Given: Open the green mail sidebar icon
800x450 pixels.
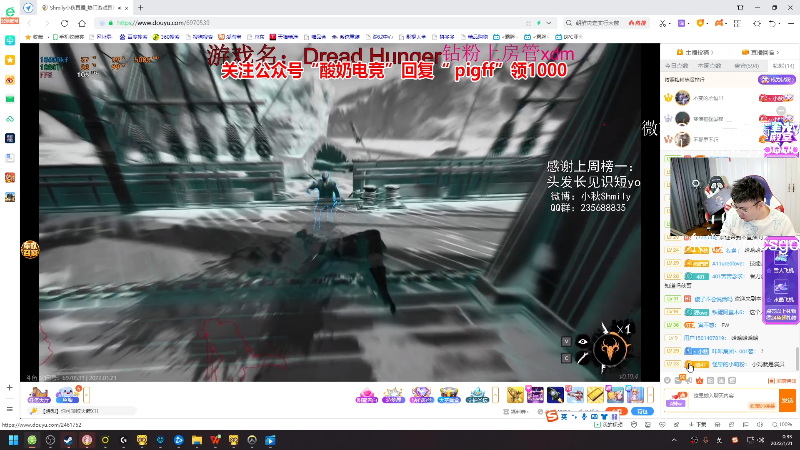Looking at the screenshot, I should pyautogui.click(x=10, y=99).
